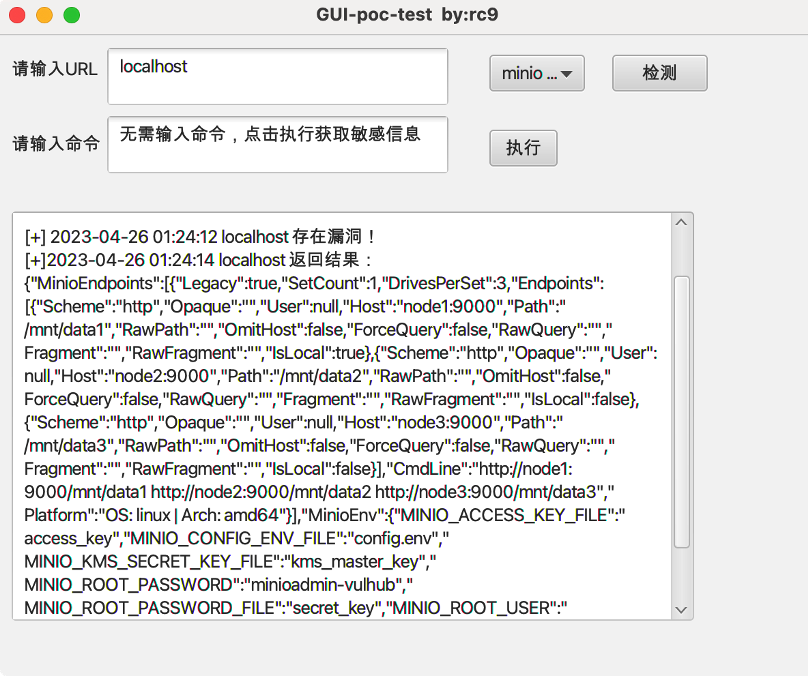Click the 执行 button

pos(523,148)
